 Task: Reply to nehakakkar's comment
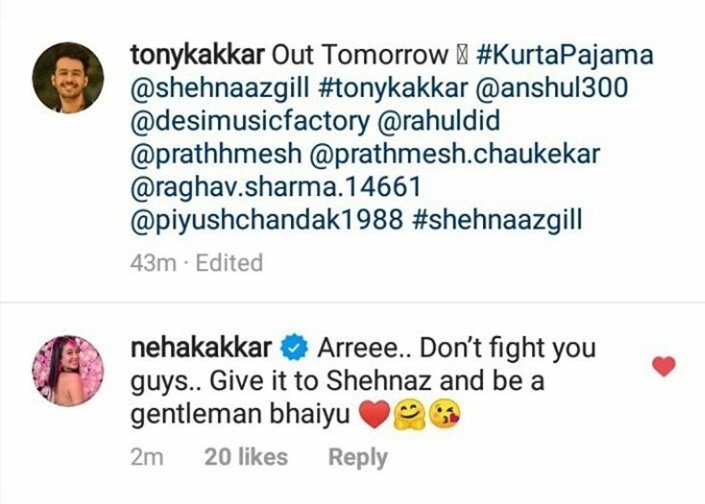click(x=358, y=458)
